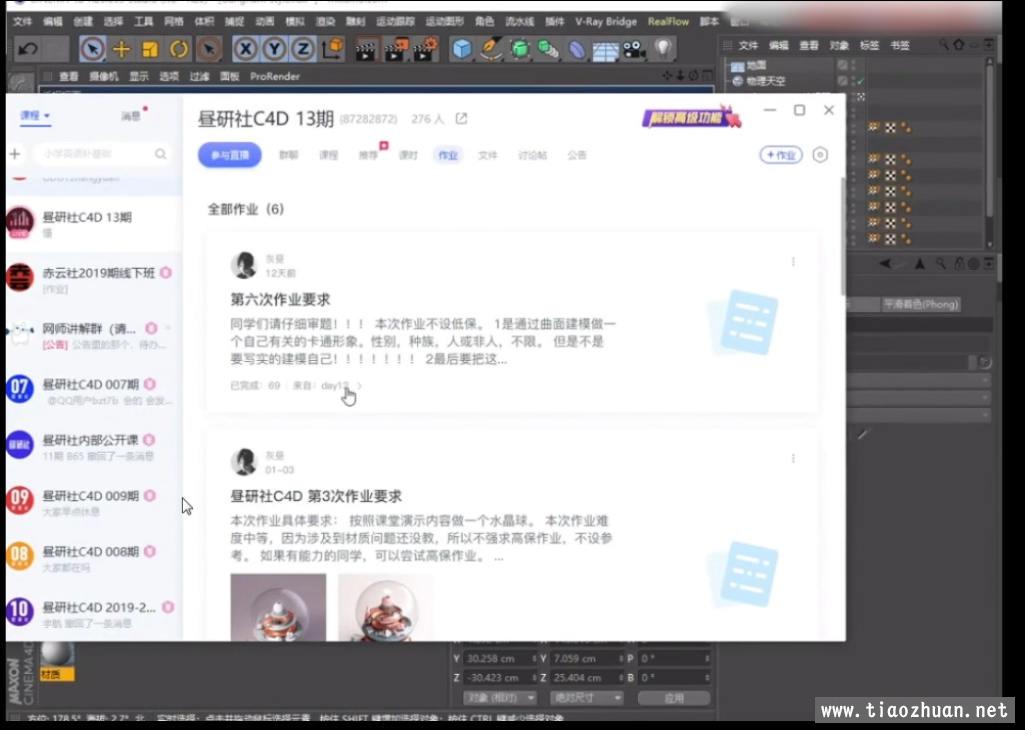
Task: Open the 书签 menu in Object Manager
Action: coord(899,45)
